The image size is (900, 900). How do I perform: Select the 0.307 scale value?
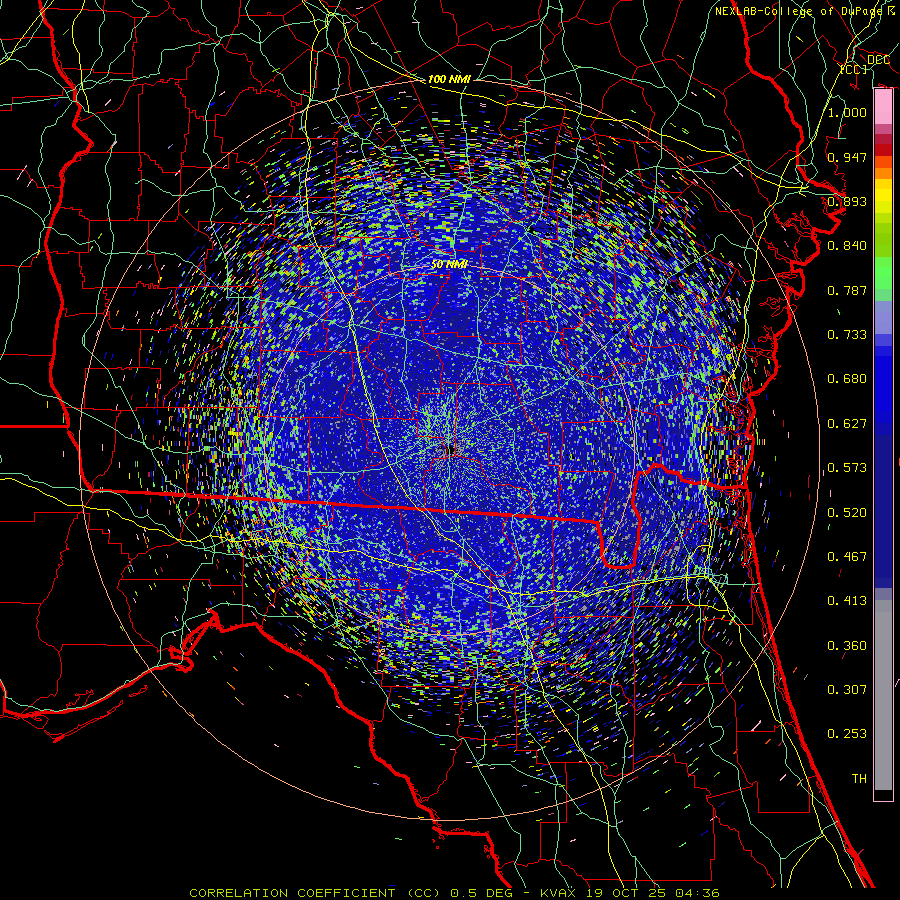tap(847, 690)
